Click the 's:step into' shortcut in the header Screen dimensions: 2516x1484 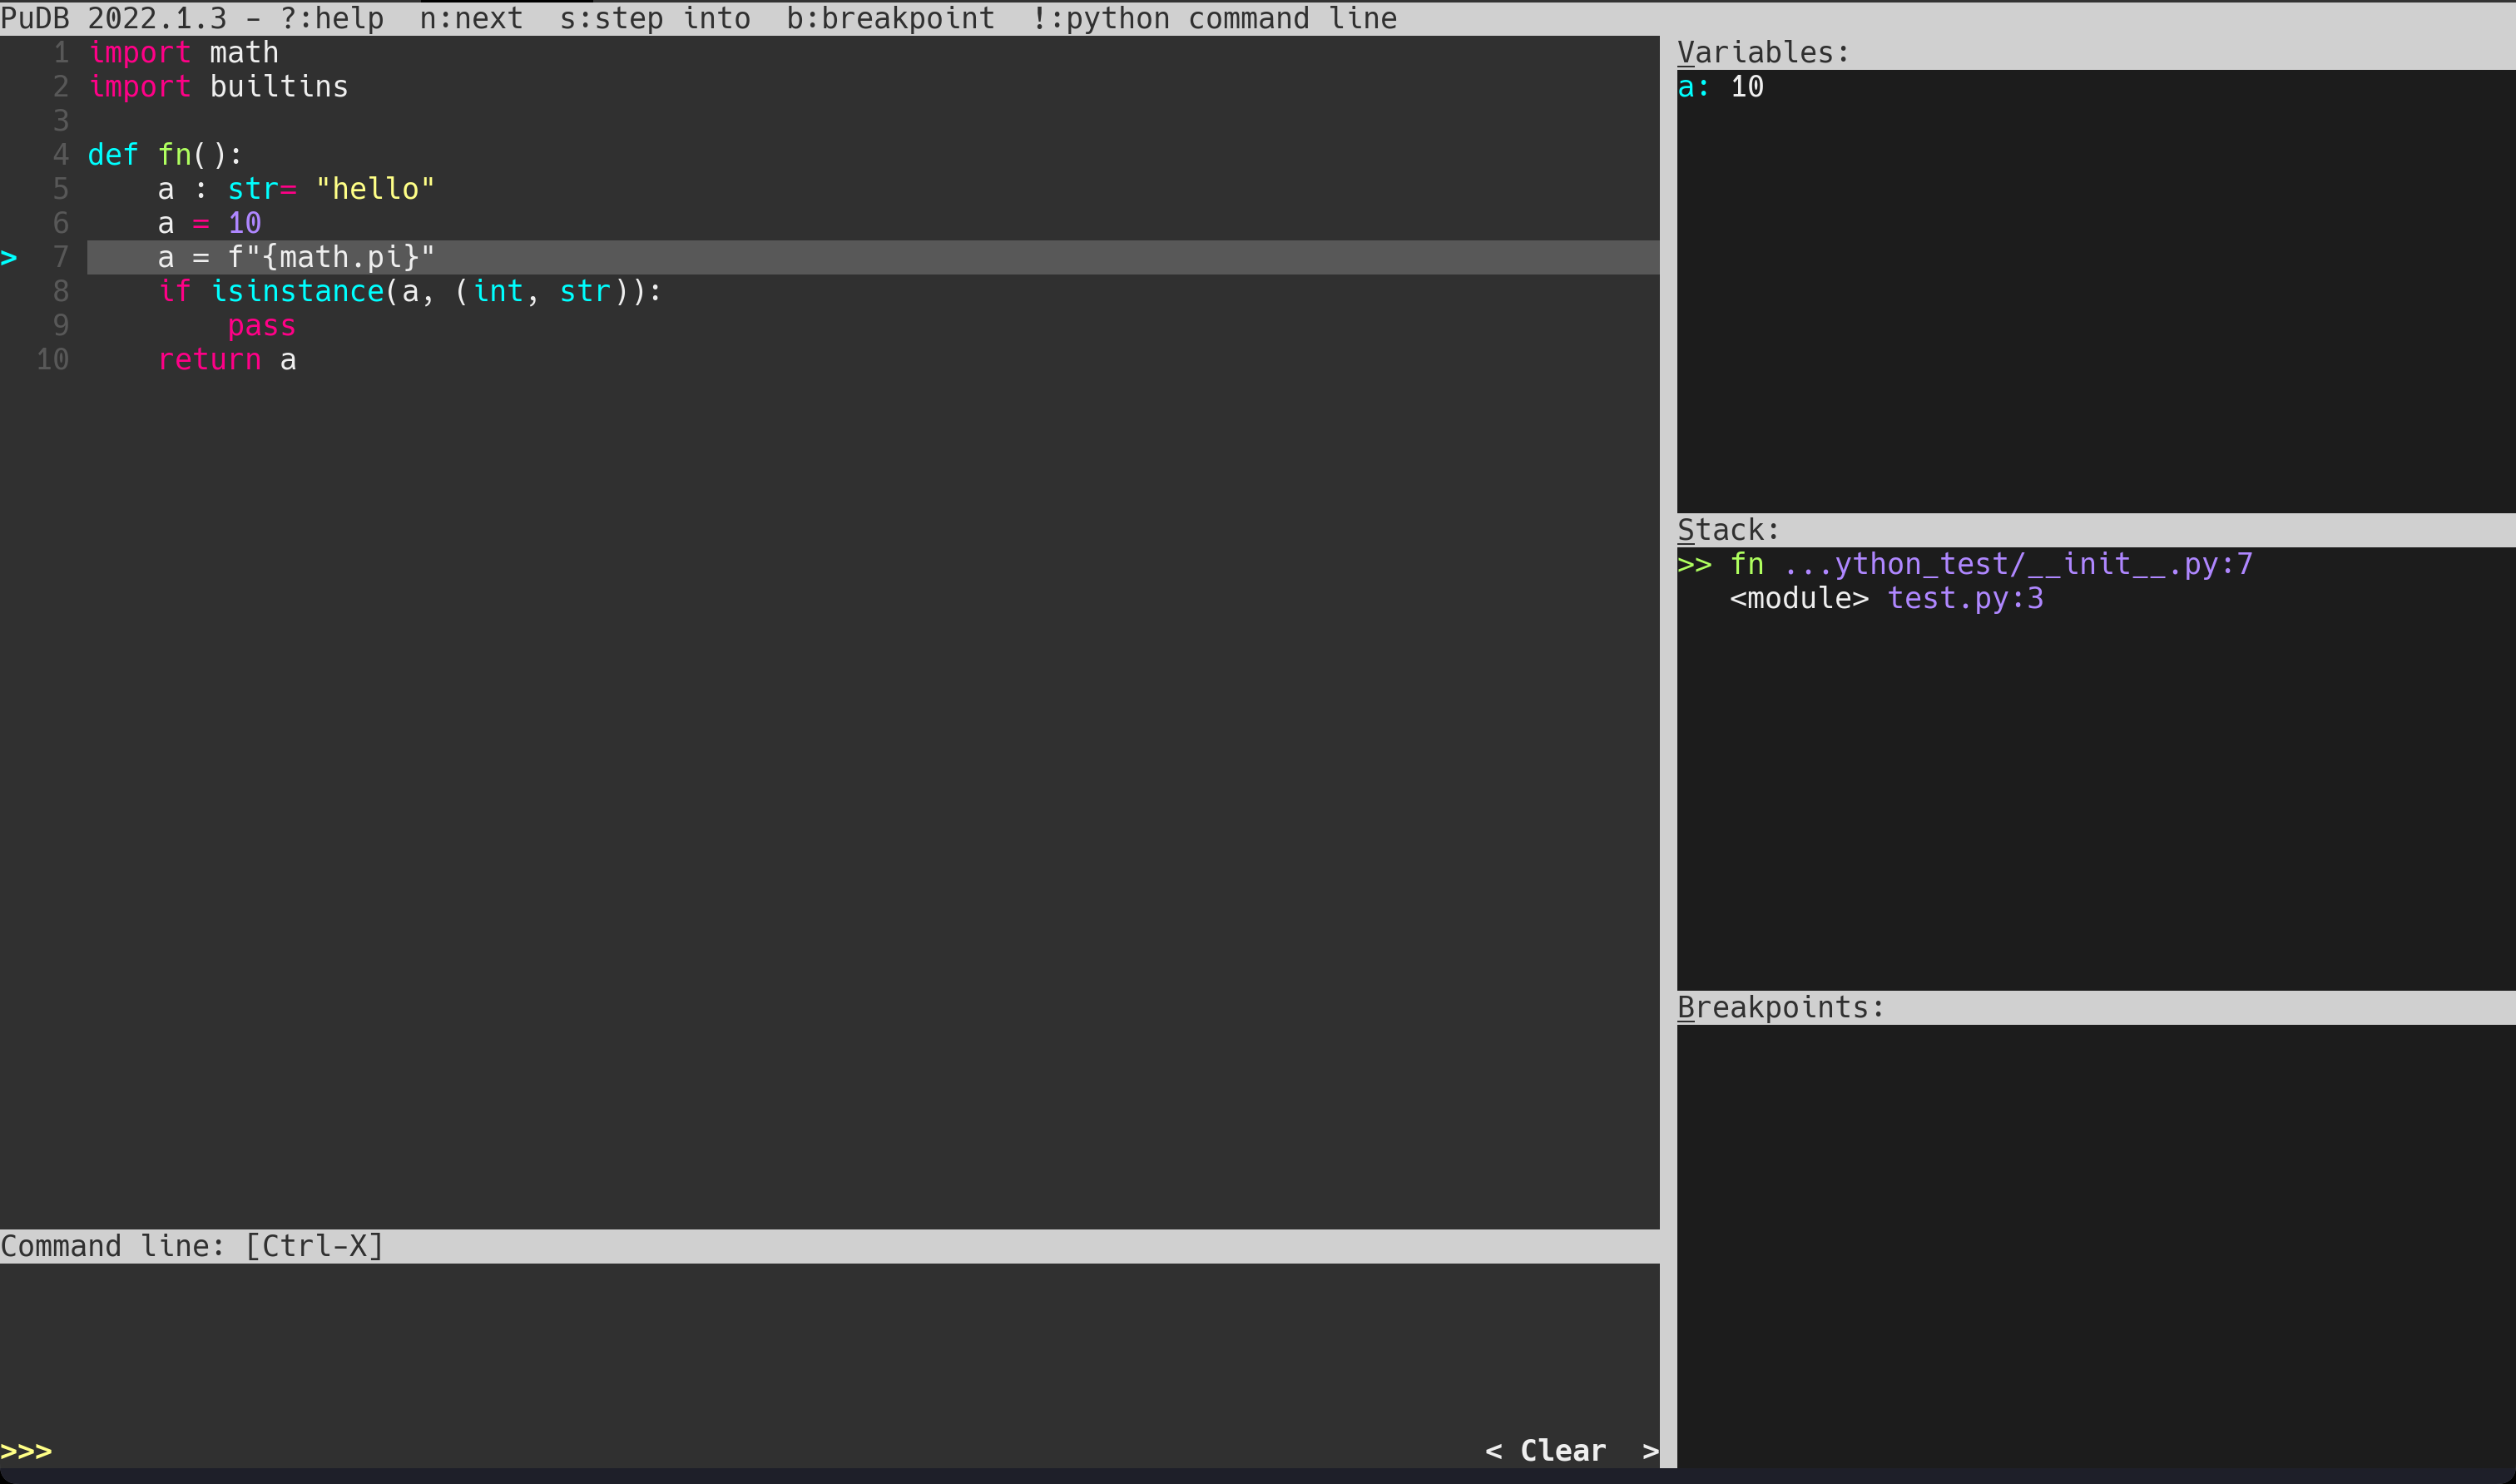pyautogui.click(x=655, y=17)
